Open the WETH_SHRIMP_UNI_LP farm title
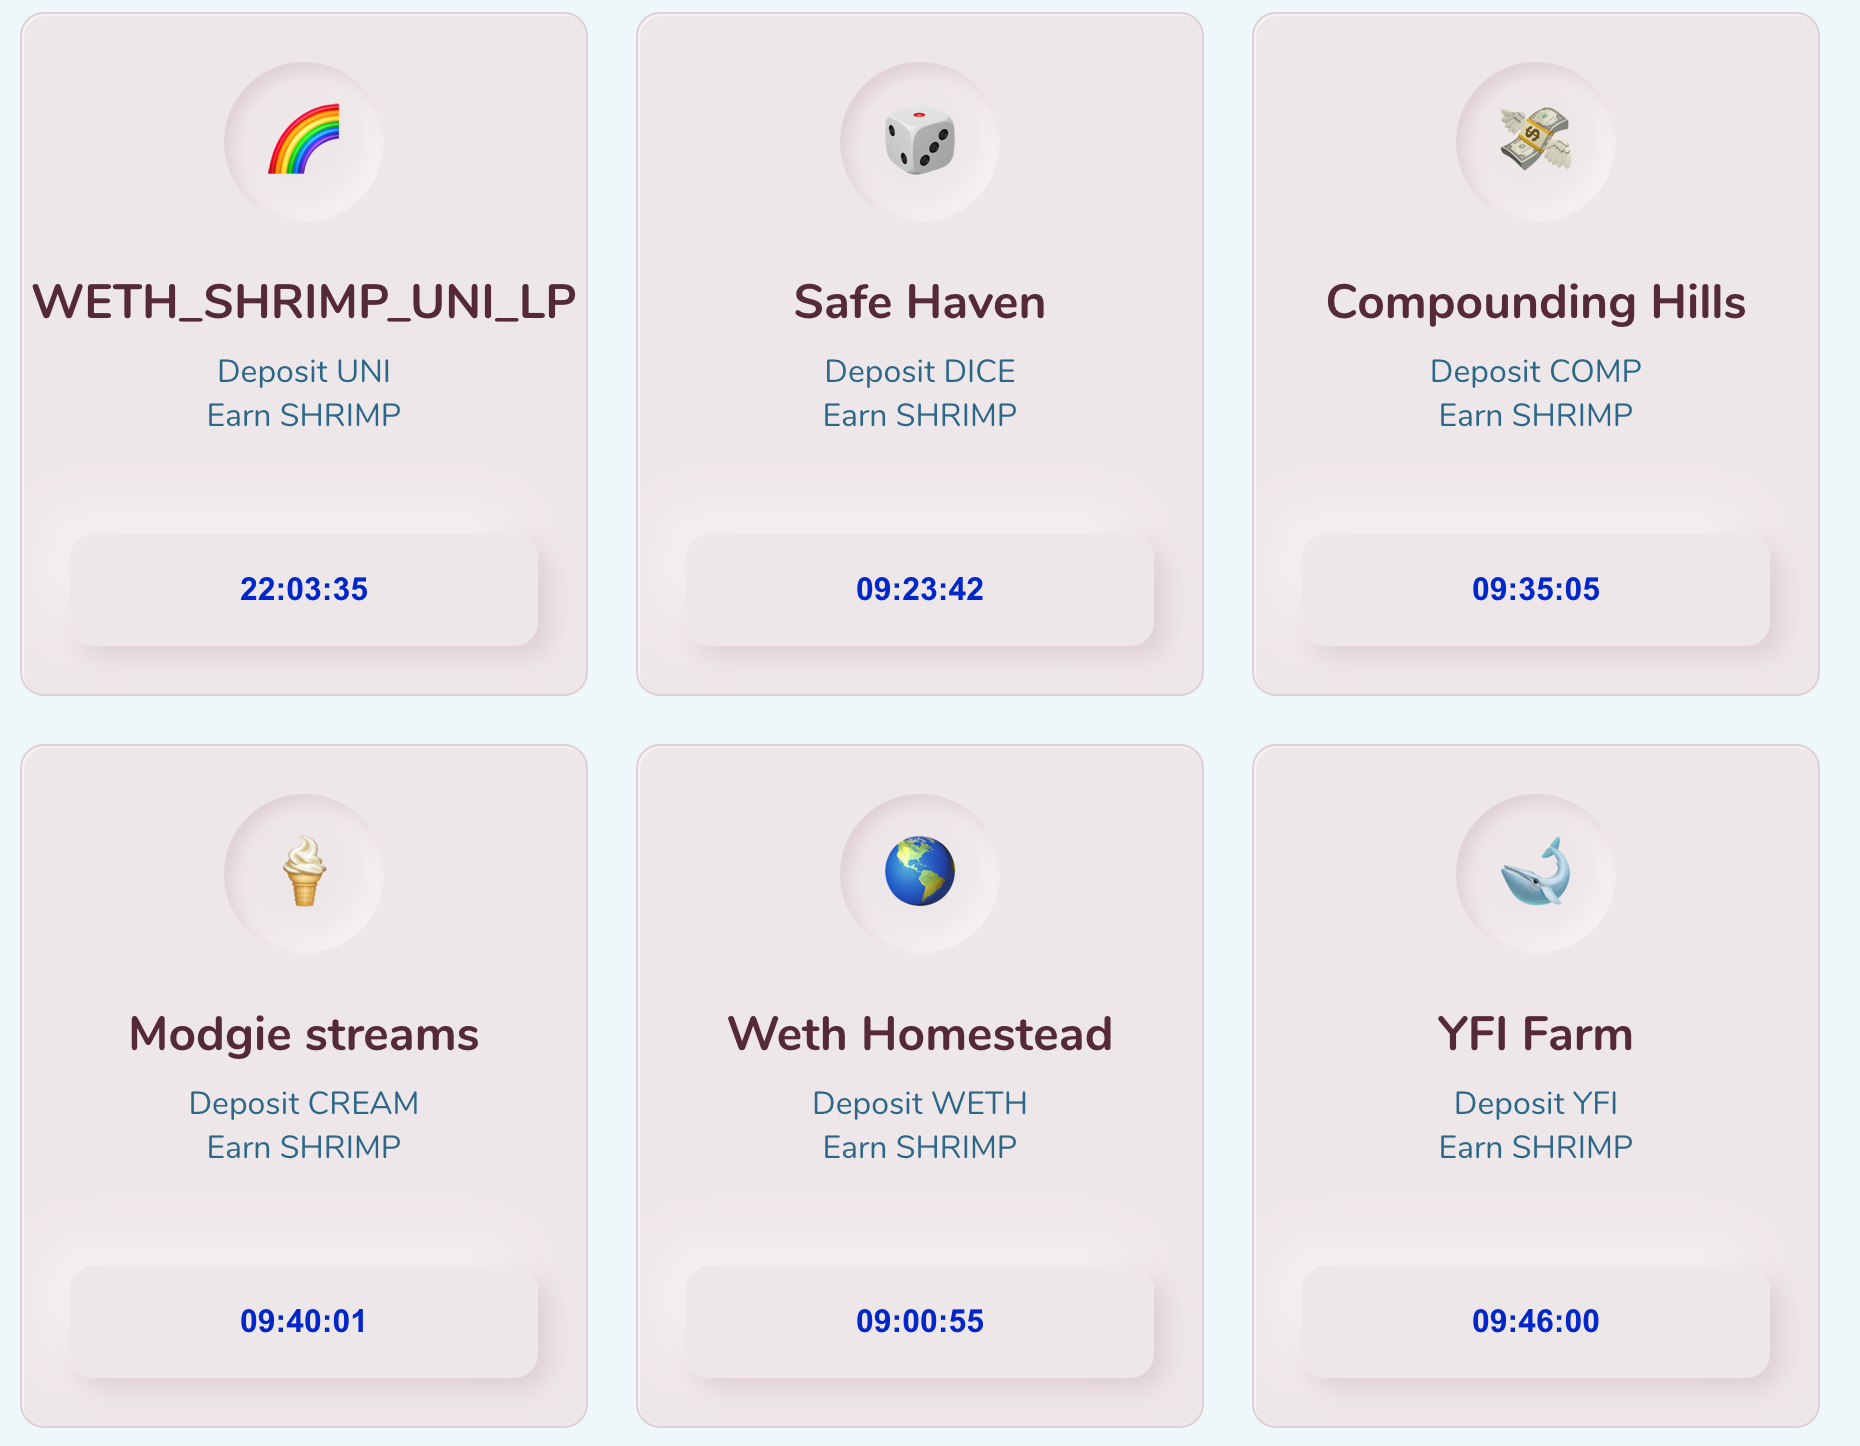This screenshot has height=1446, width=1860. click(304, 302)
